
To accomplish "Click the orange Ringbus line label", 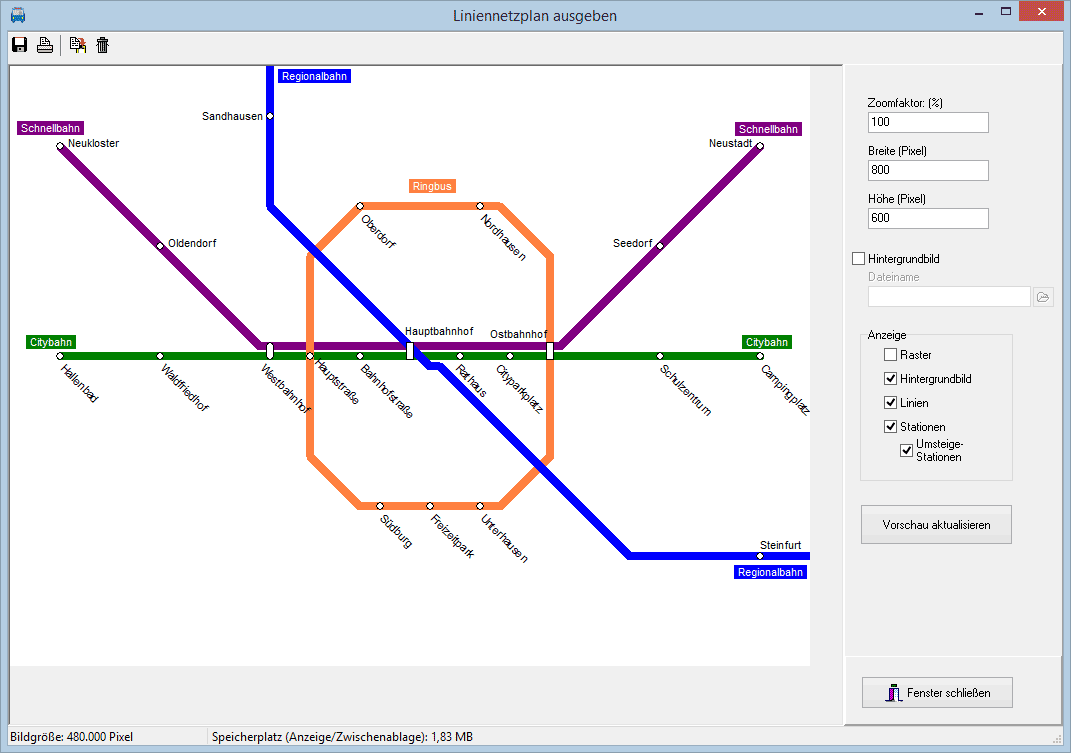I will [432, 186].
